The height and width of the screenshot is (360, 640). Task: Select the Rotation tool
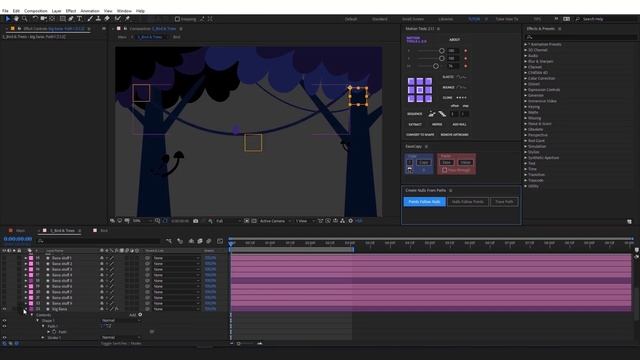coord(35,19)
